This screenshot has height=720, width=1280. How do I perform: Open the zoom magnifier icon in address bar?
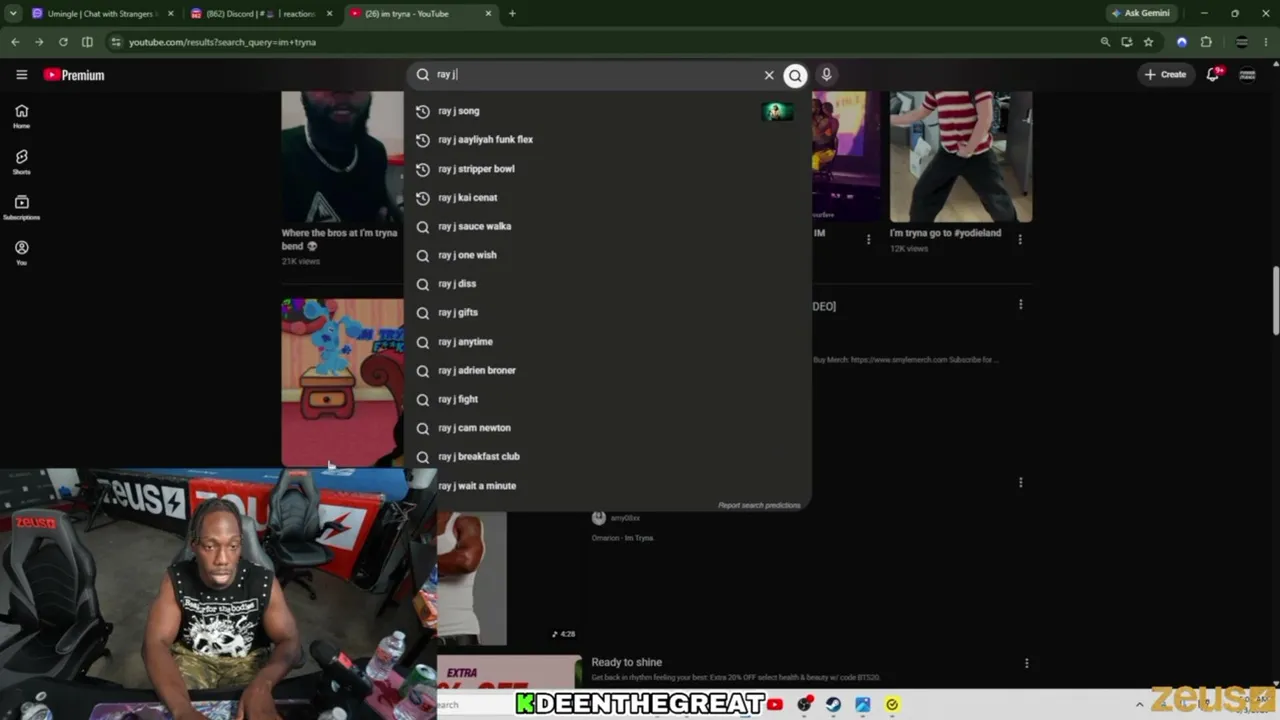1105,42
